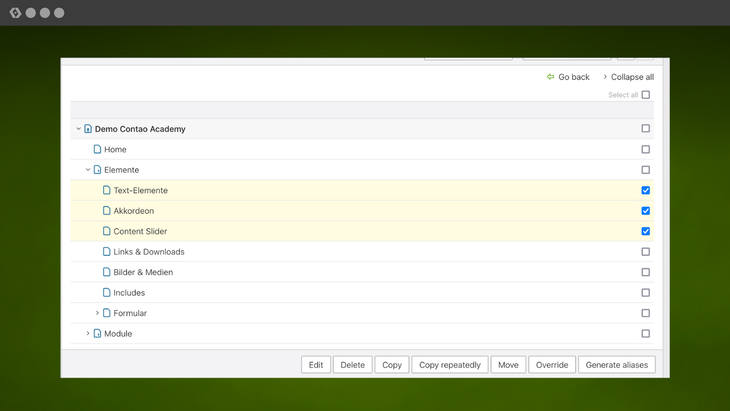Click the Links & Downloads page icon
This screenshot has width=730, height=411.
106,252
